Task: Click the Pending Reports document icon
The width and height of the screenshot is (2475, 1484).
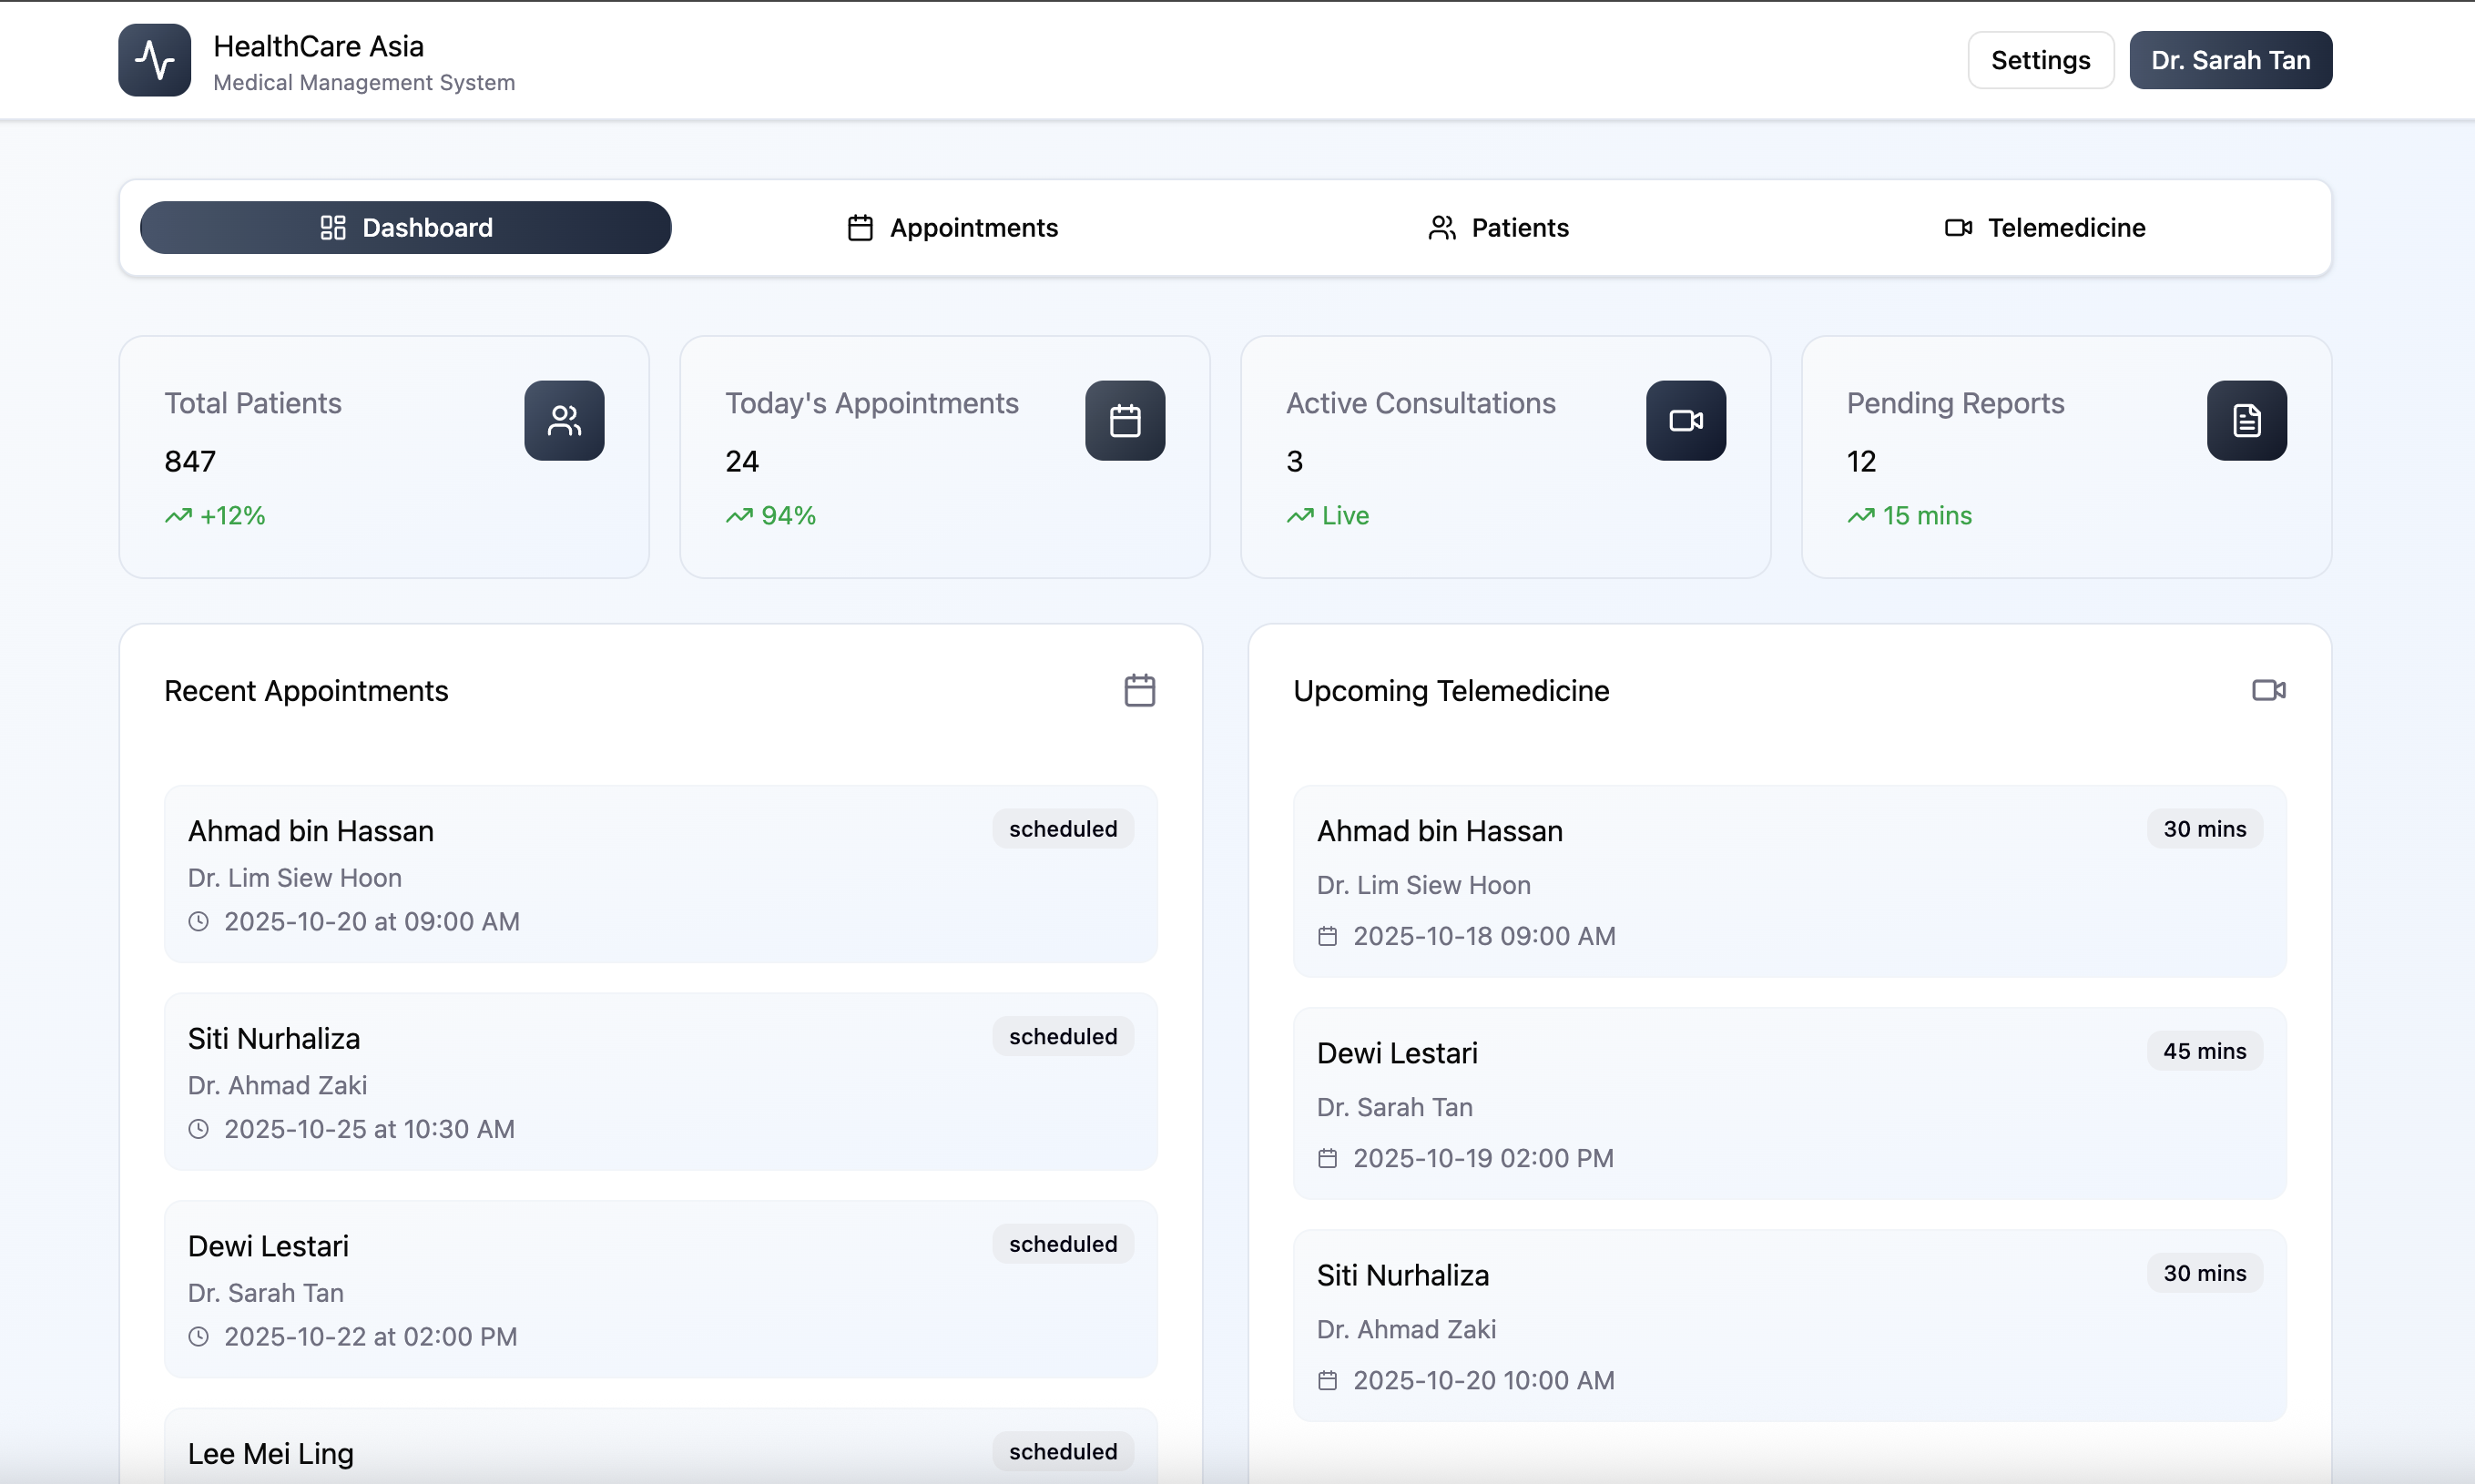Action: (x=2246, y=420)
